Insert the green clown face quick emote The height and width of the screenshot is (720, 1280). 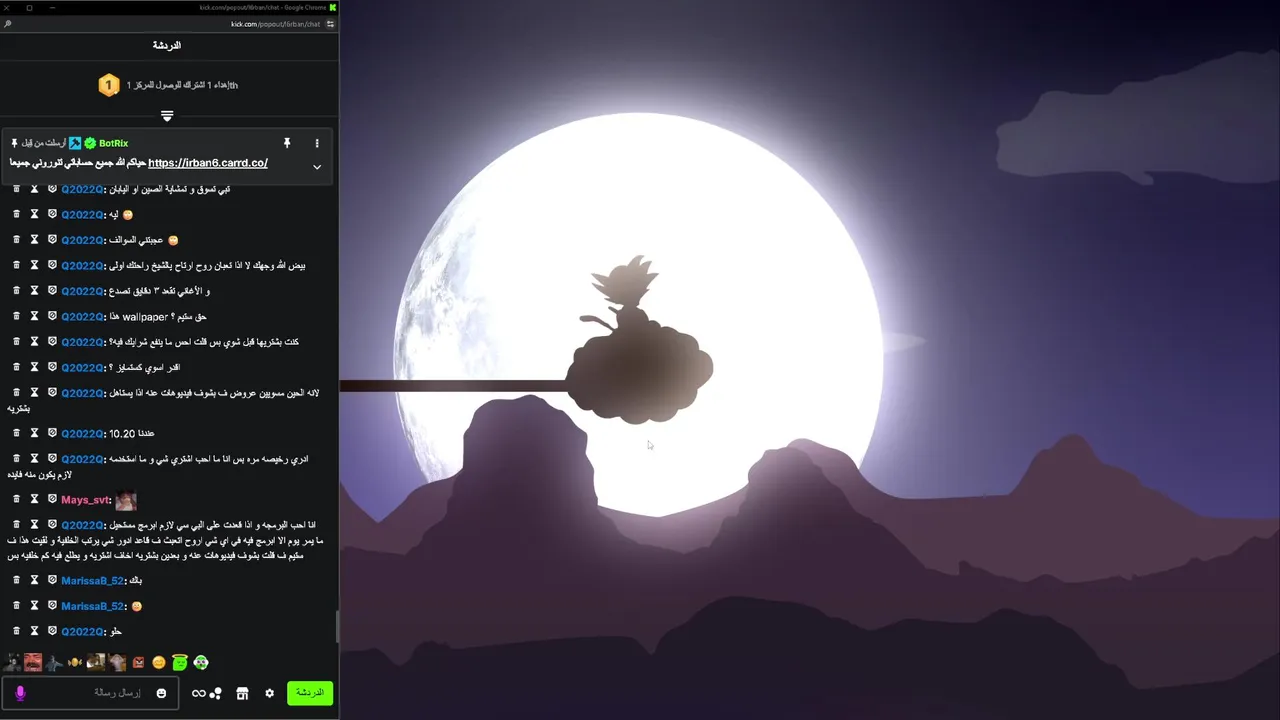(201, 662)
